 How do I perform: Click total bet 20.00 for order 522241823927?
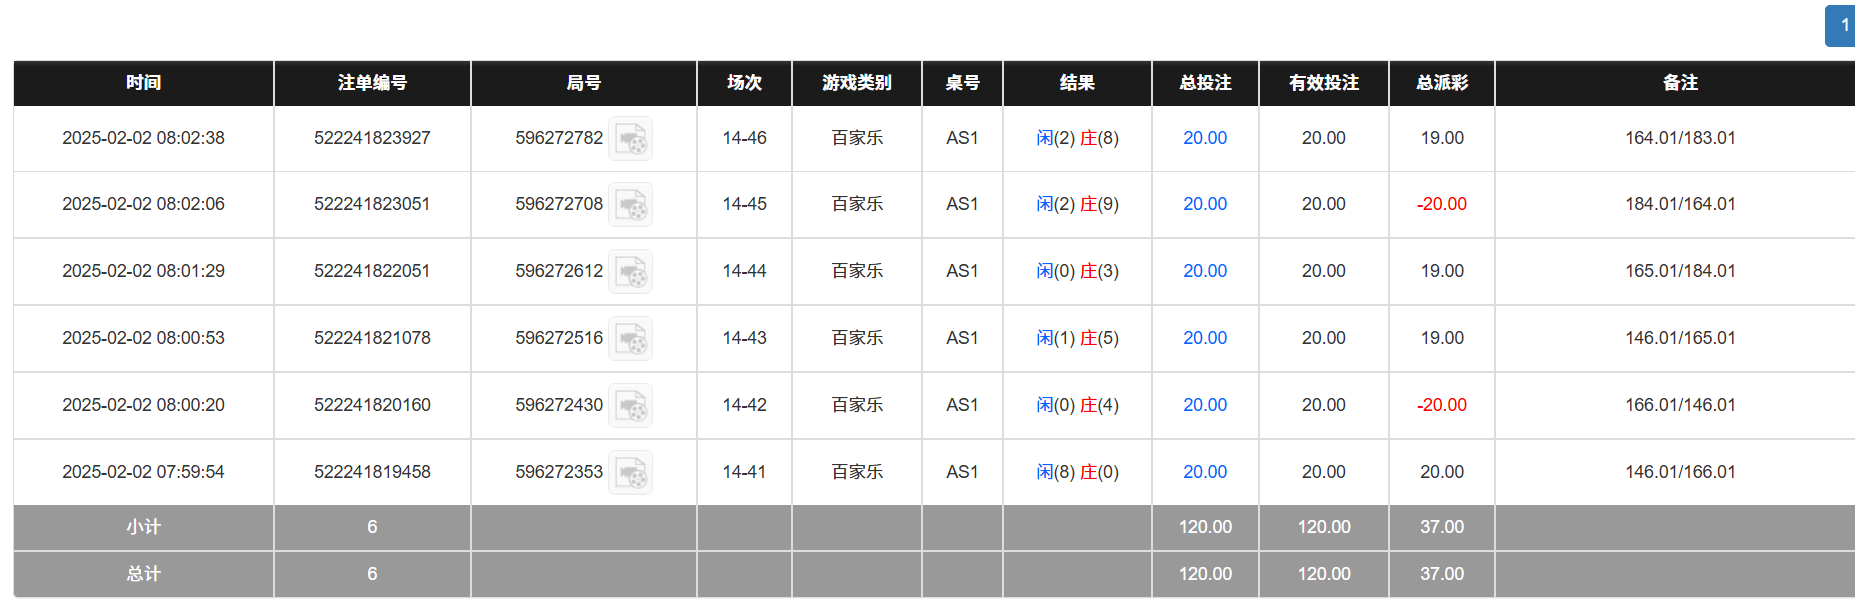coord(1205,138)
